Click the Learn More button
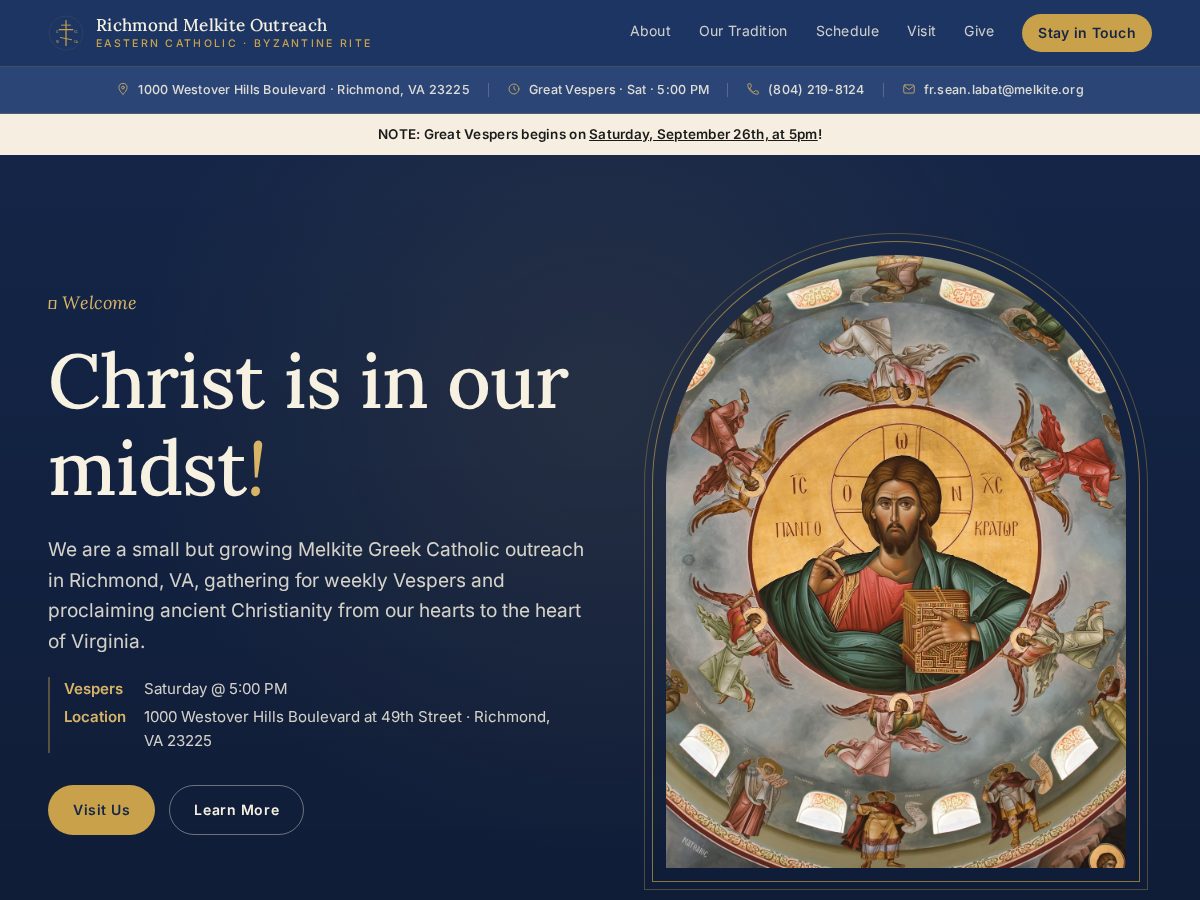1200x900 pixels. (x=236, y=810)
